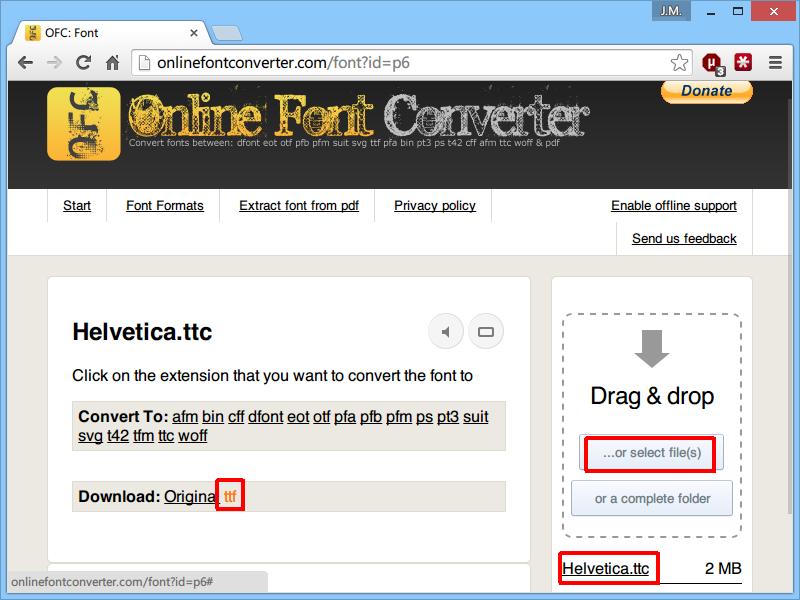Click the Donate button

707,91
